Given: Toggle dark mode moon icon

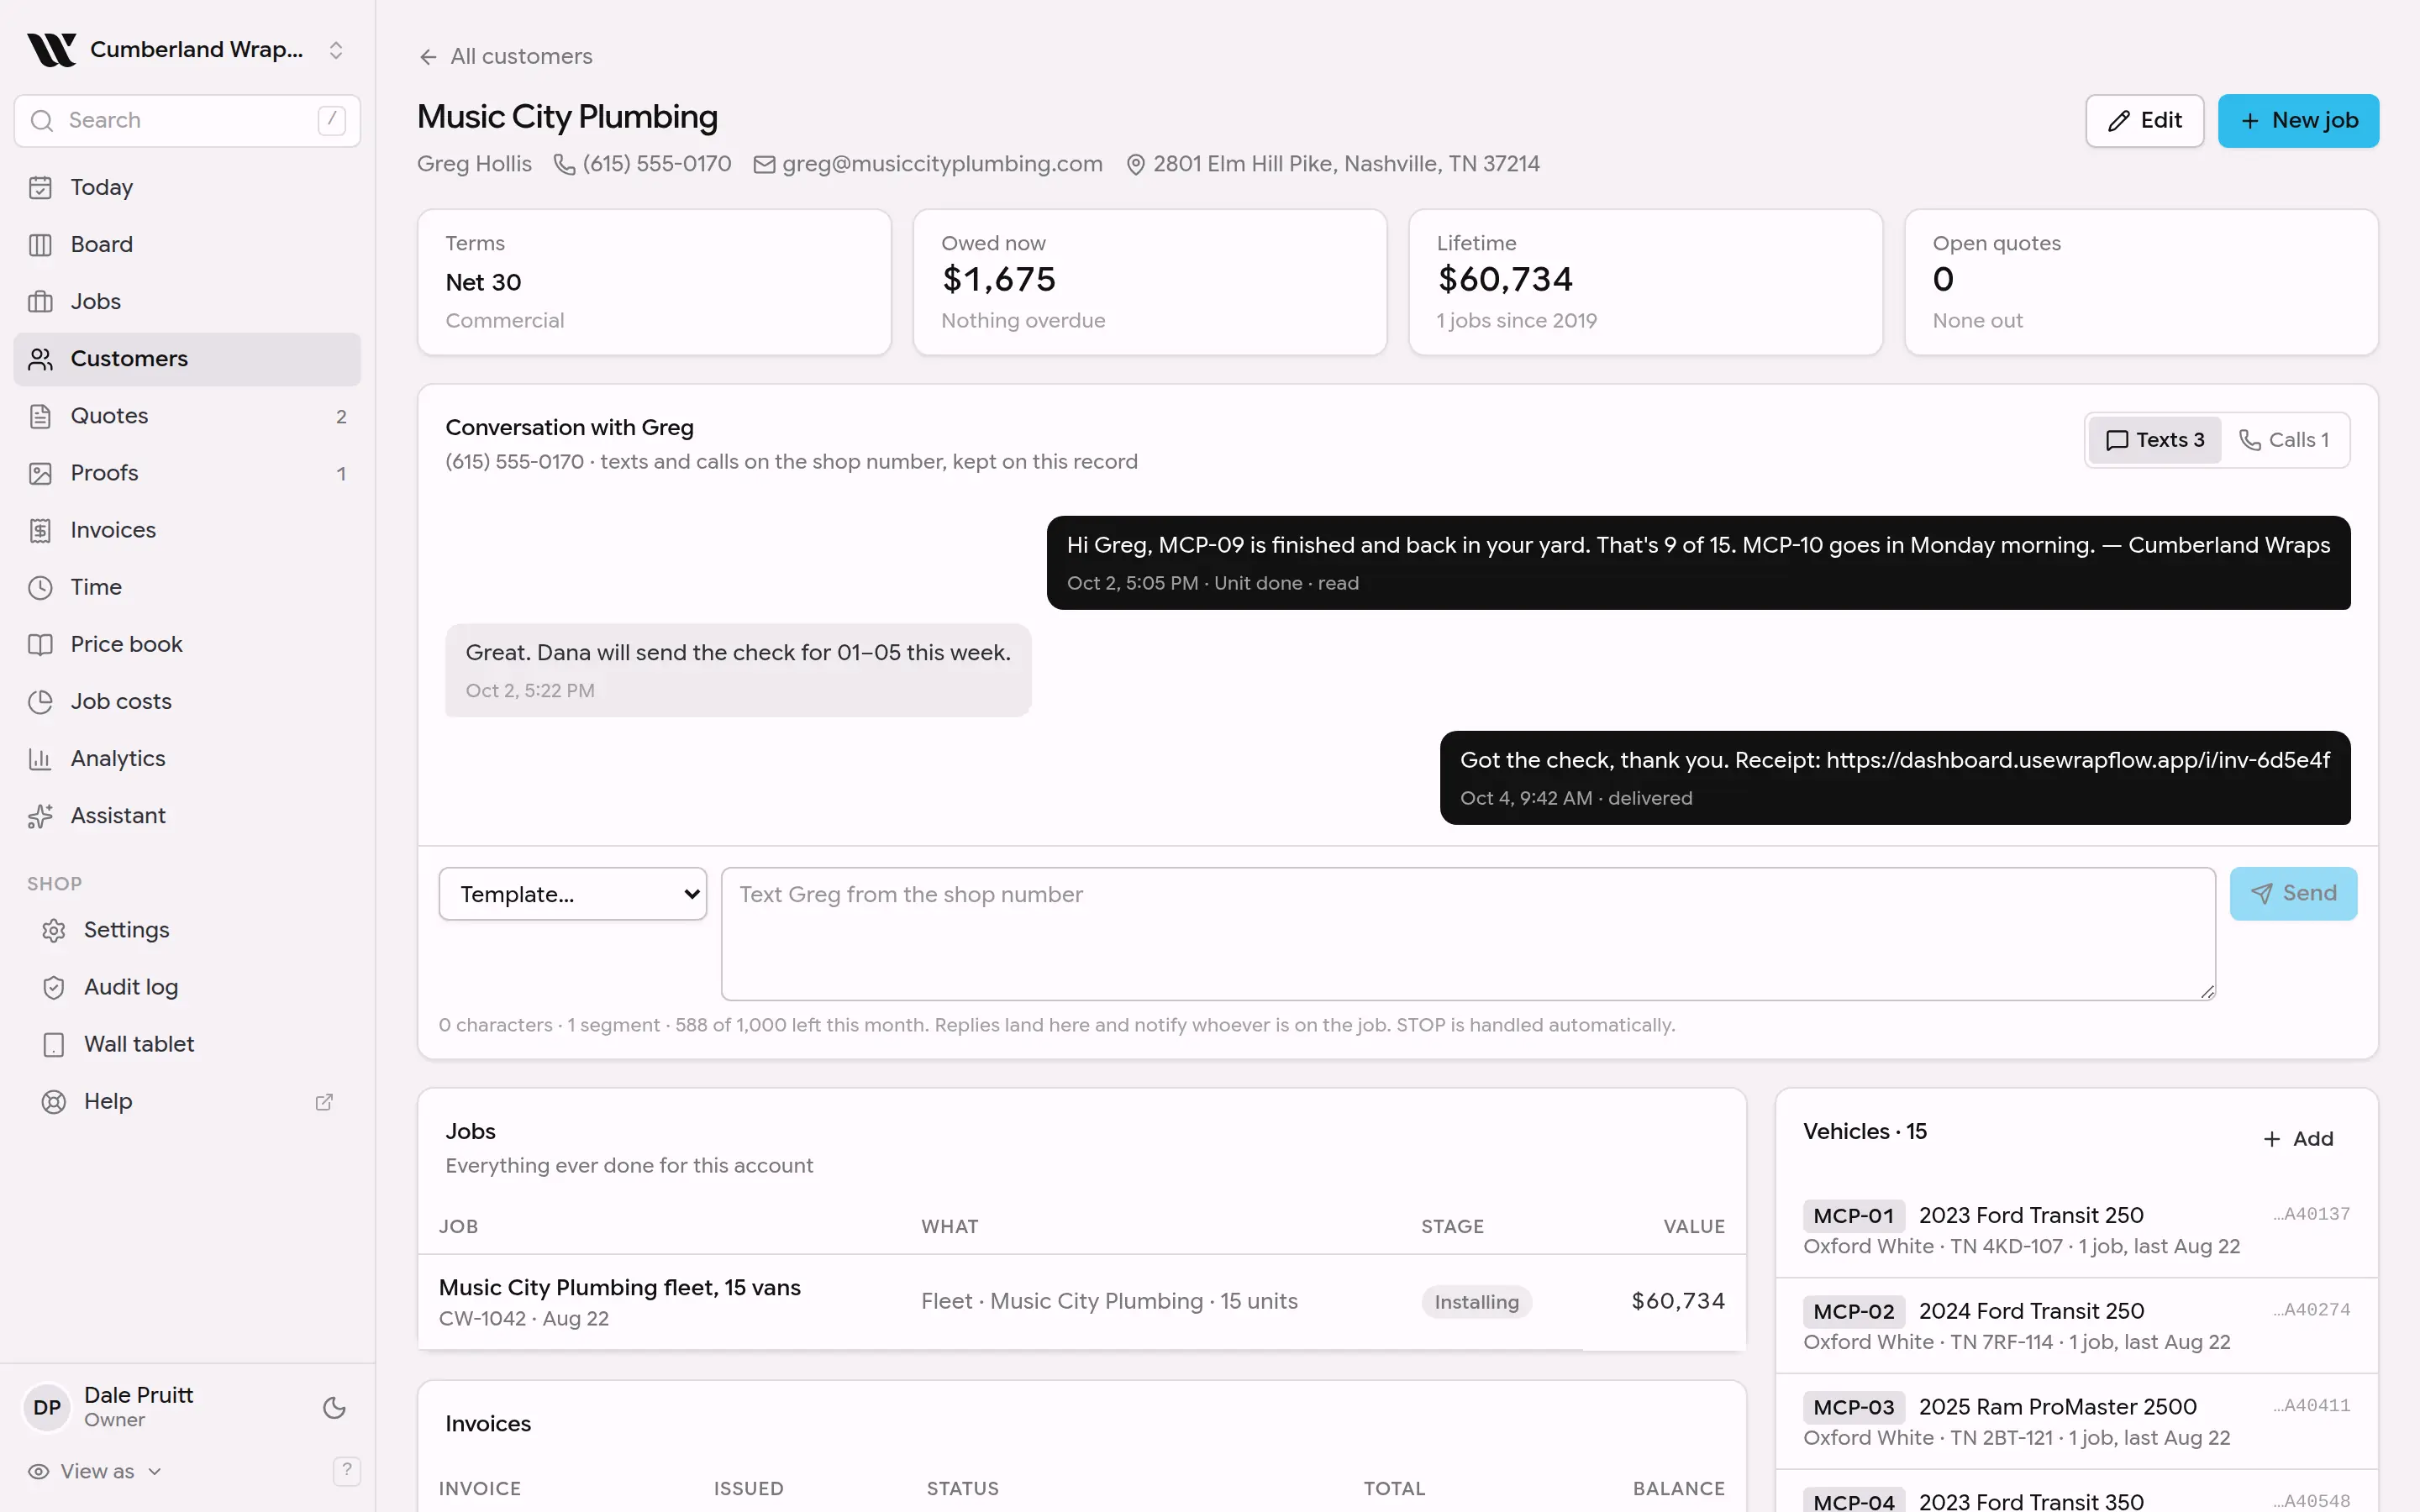Looking at the screenshot, I should coord(334,1407).
